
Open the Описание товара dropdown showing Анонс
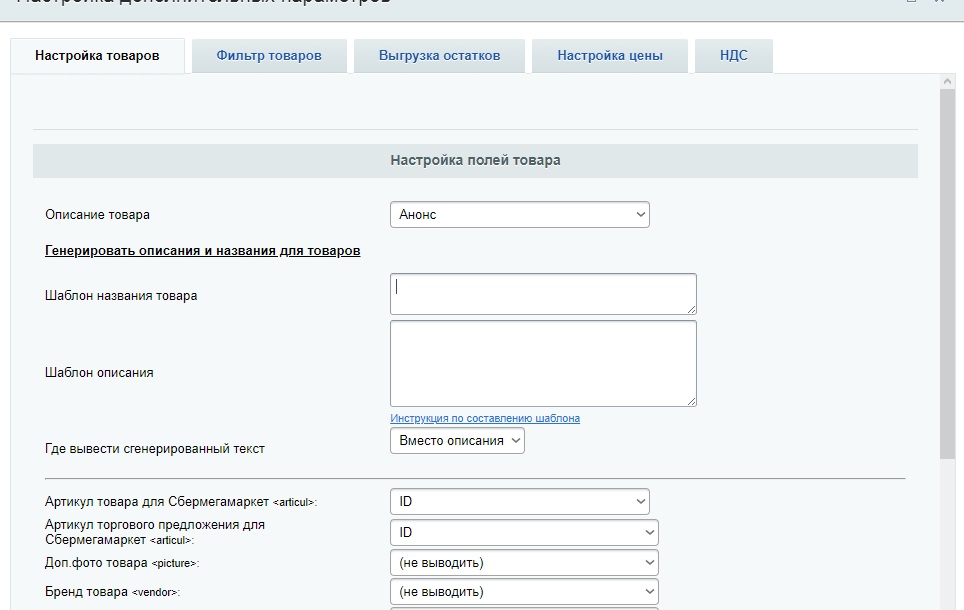pyautogui.click(x=519, y=215)
